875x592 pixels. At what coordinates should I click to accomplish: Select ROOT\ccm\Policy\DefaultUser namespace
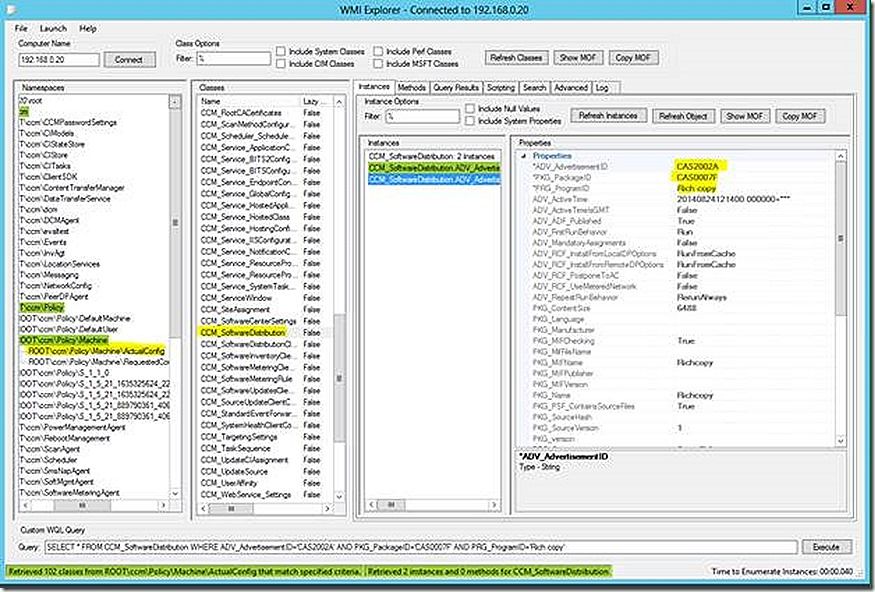pyautogui.click(x=68, y=329)
